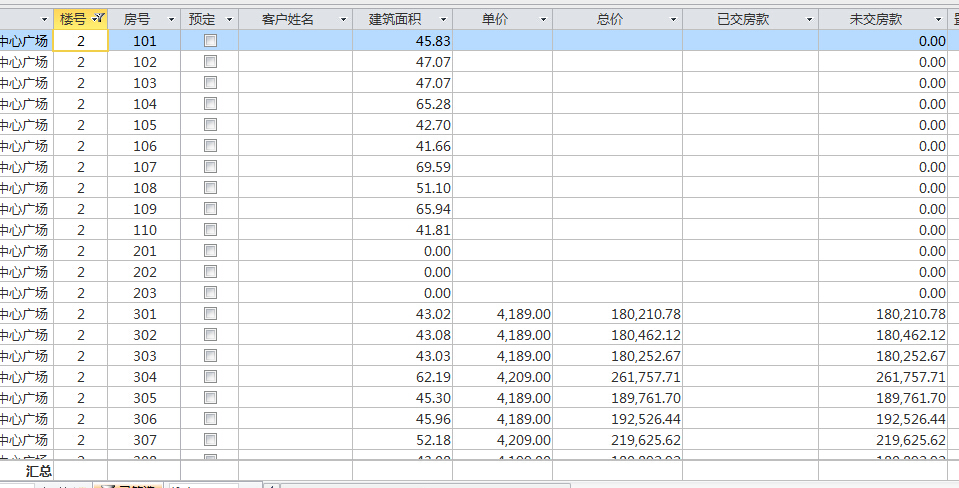Viewport: 959px width, 488px height.
Task: Select the 总价 cell showing 261,757.71
Action: tap(617, 377)
